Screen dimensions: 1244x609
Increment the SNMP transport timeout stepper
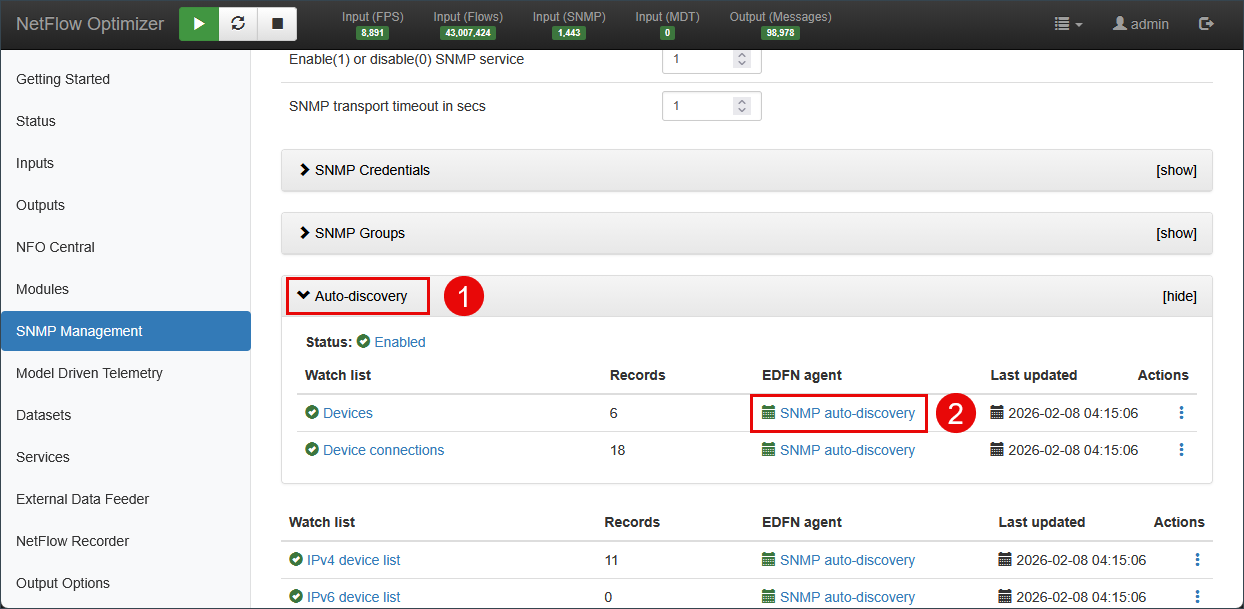(742, 101)
